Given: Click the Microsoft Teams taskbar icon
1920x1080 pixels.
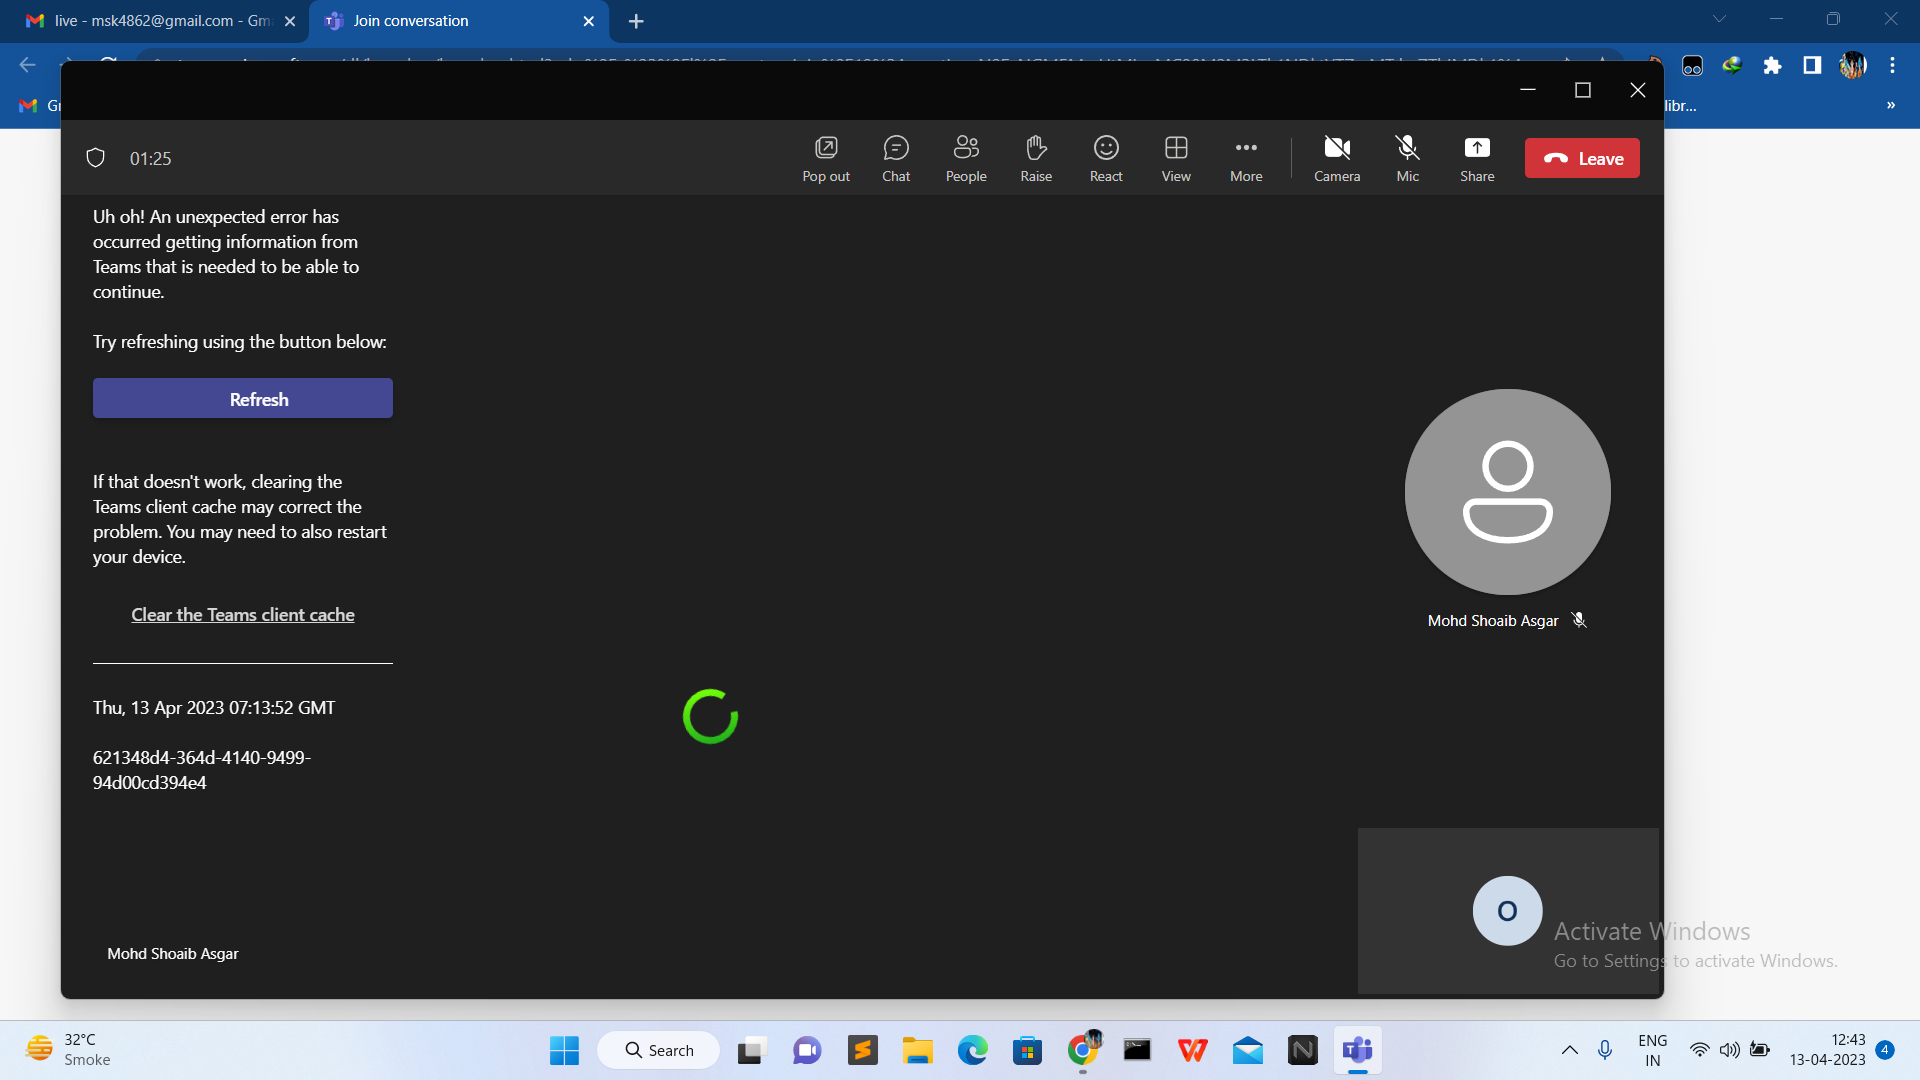Looking at the screenshot, I should click(1357, 1050).
